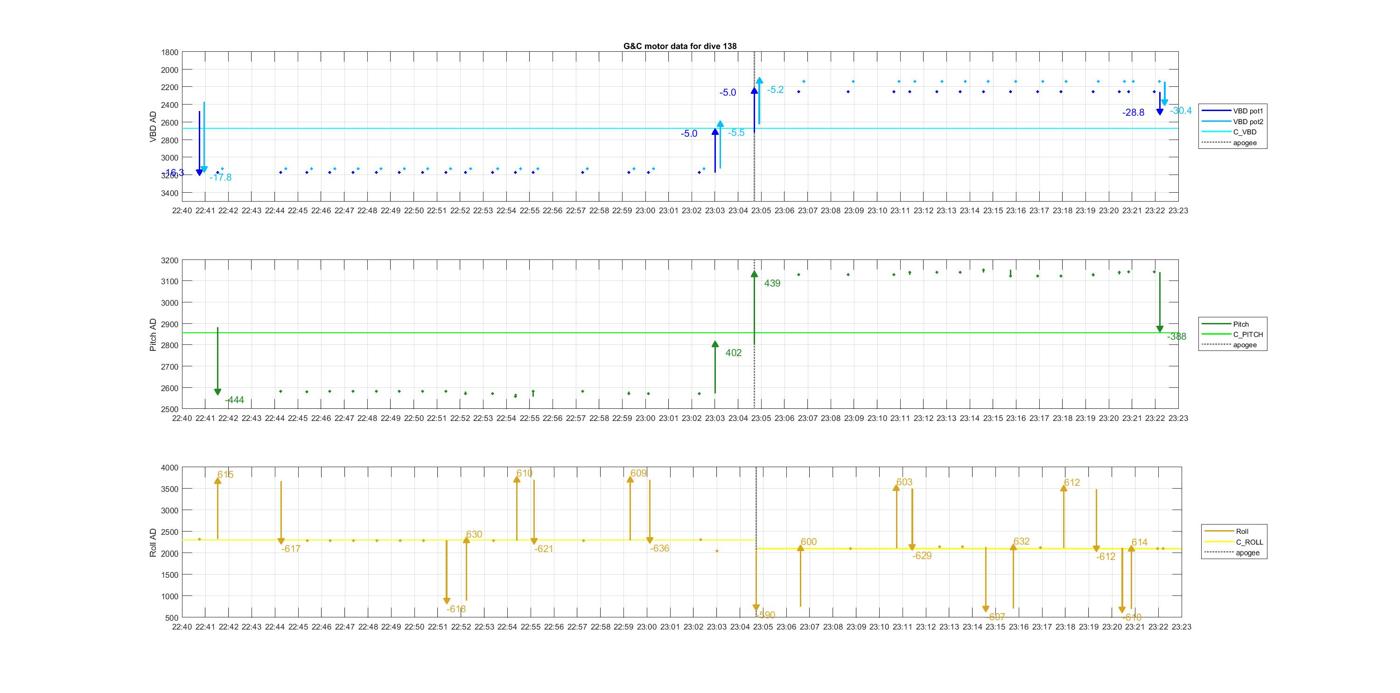Click the '-388' annotation in Pitch plot
The image size is (1400, 693).
1177,337
